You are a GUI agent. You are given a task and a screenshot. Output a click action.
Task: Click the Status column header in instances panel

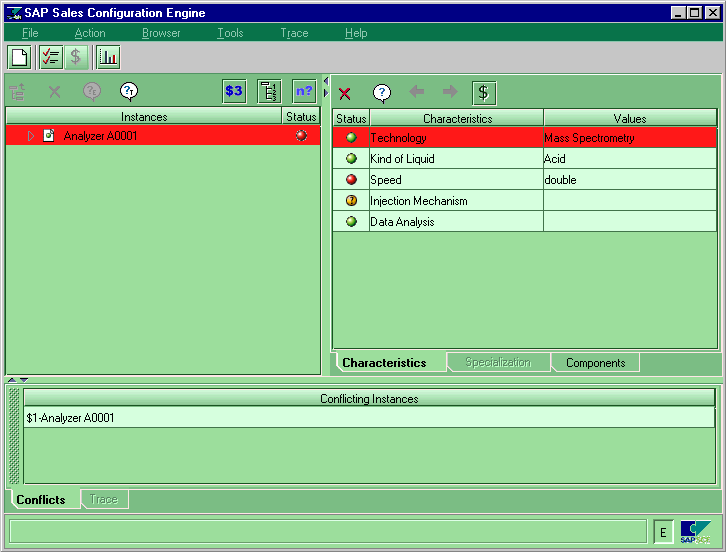(x=301, y=117)
